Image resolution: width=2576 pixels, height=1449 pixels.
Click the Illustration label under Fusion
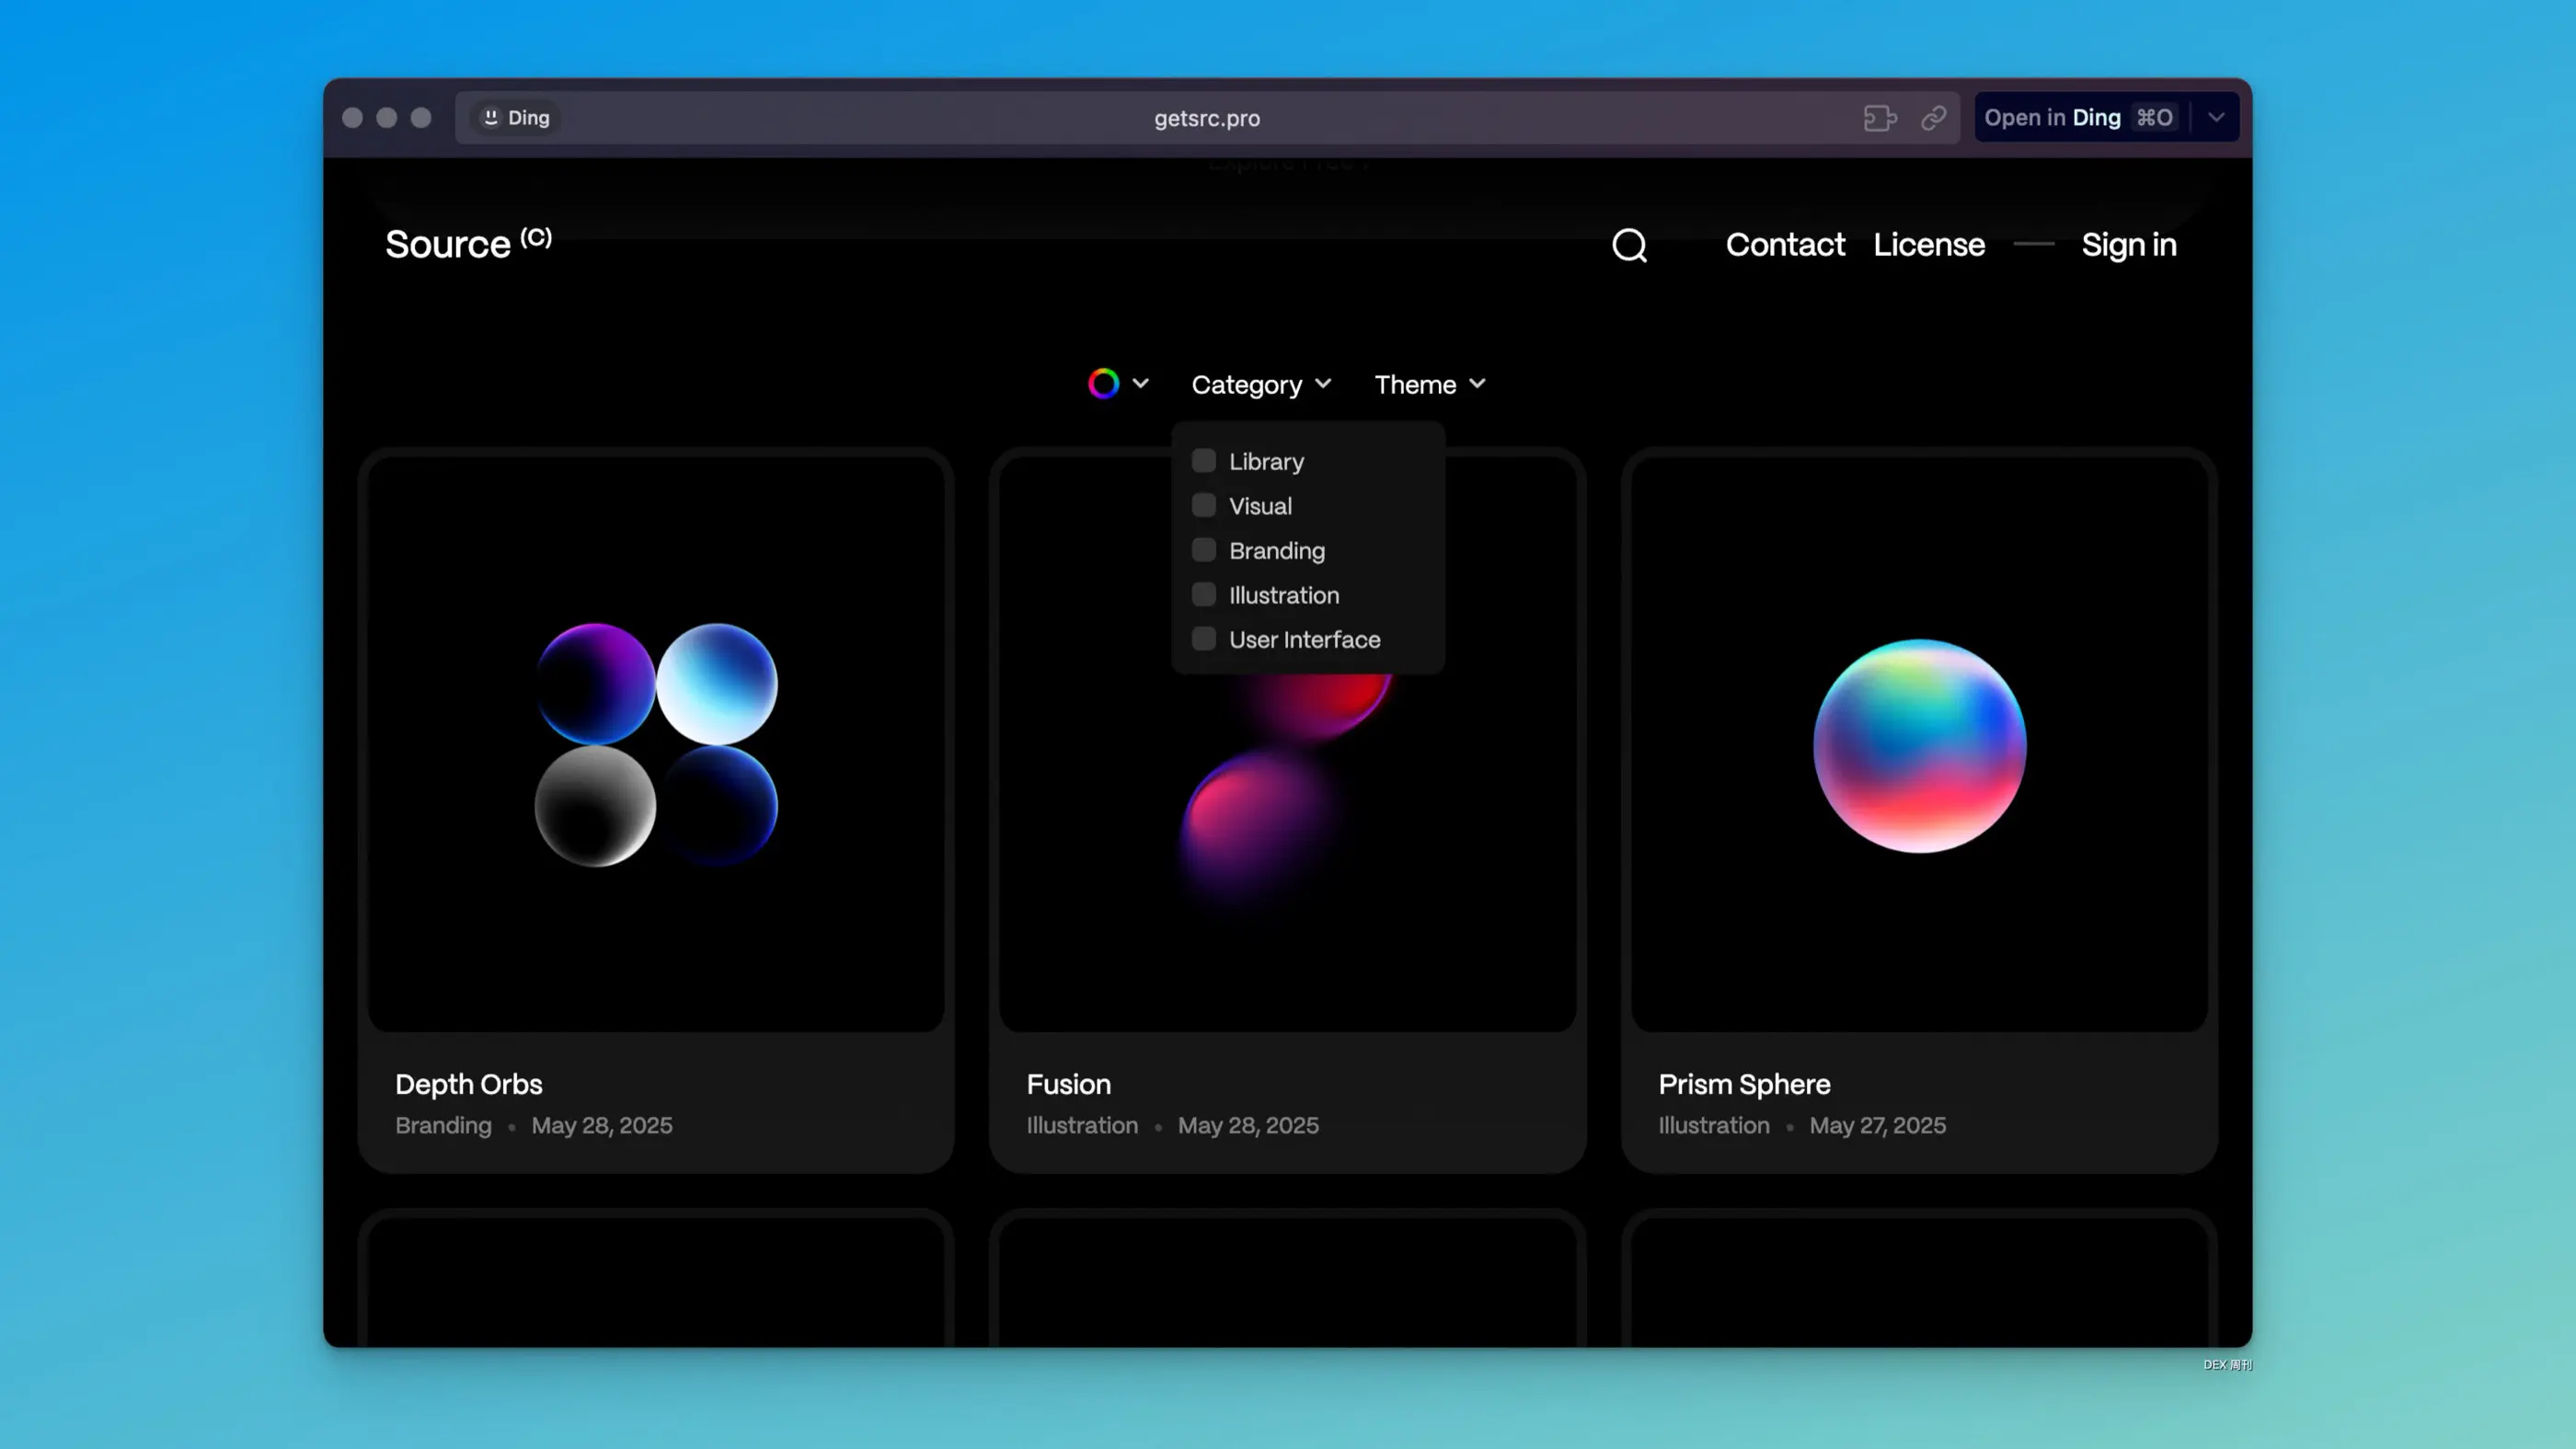pos(1082,1126)
